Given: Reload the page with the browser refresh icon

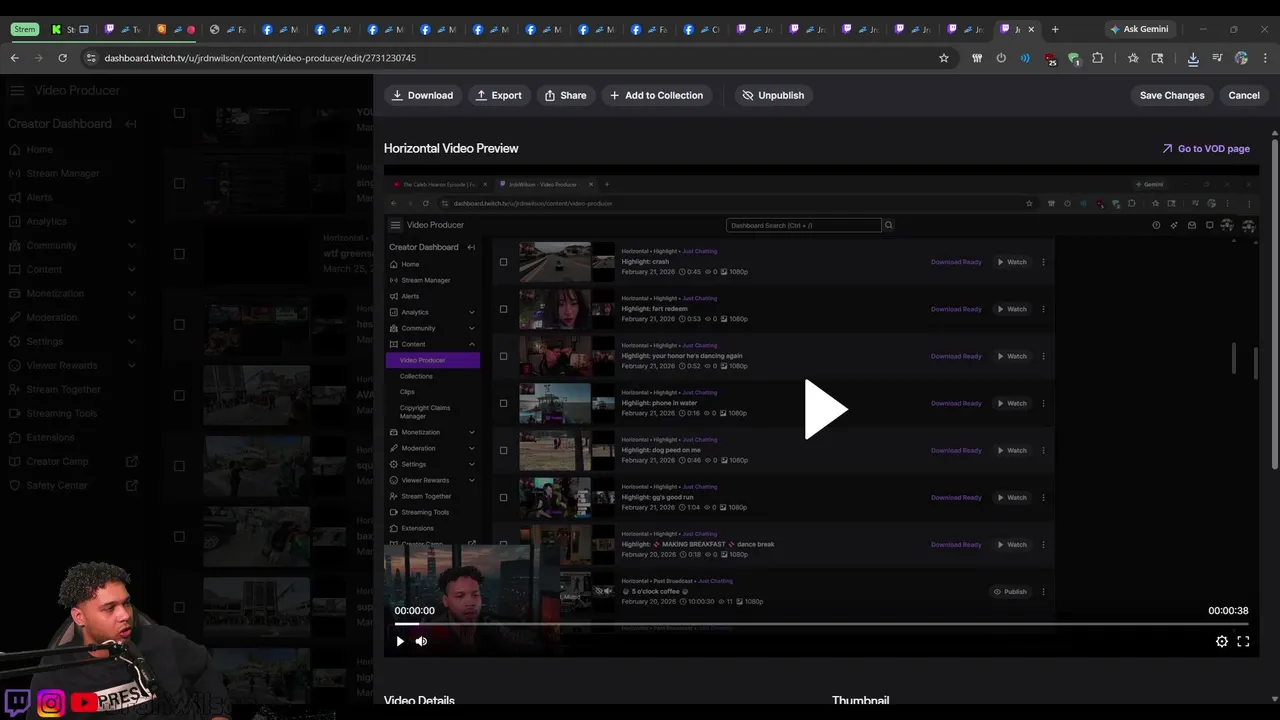Looking at the screenshot, I should click(x=62, y=58).
